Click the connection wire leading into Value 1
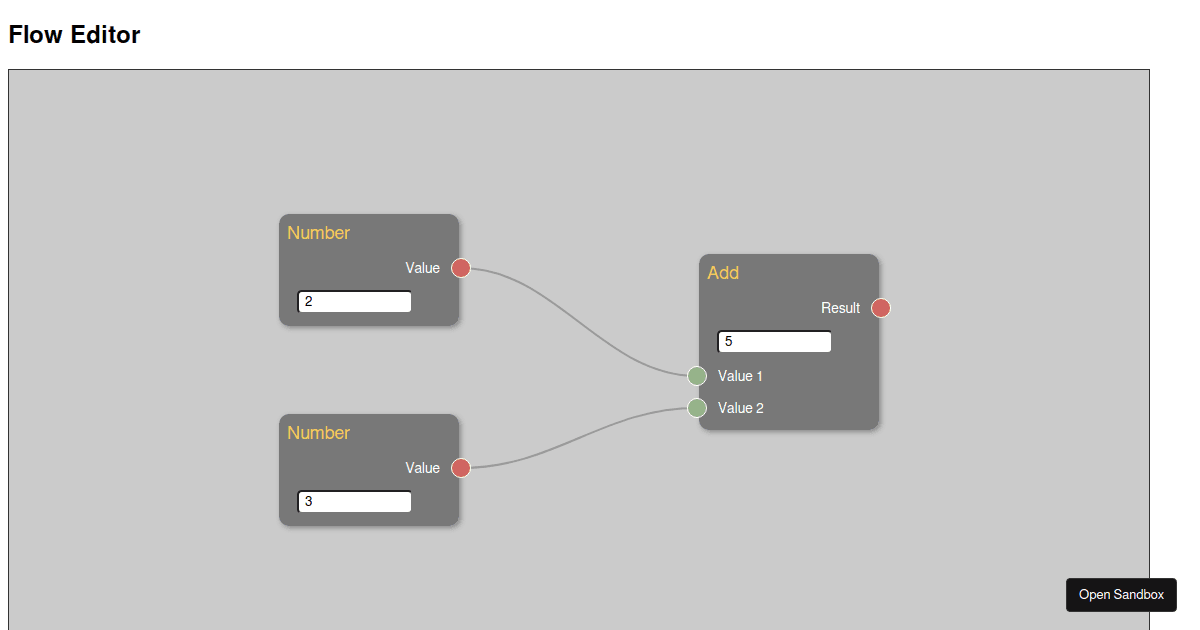 click(x=579, y=320)
